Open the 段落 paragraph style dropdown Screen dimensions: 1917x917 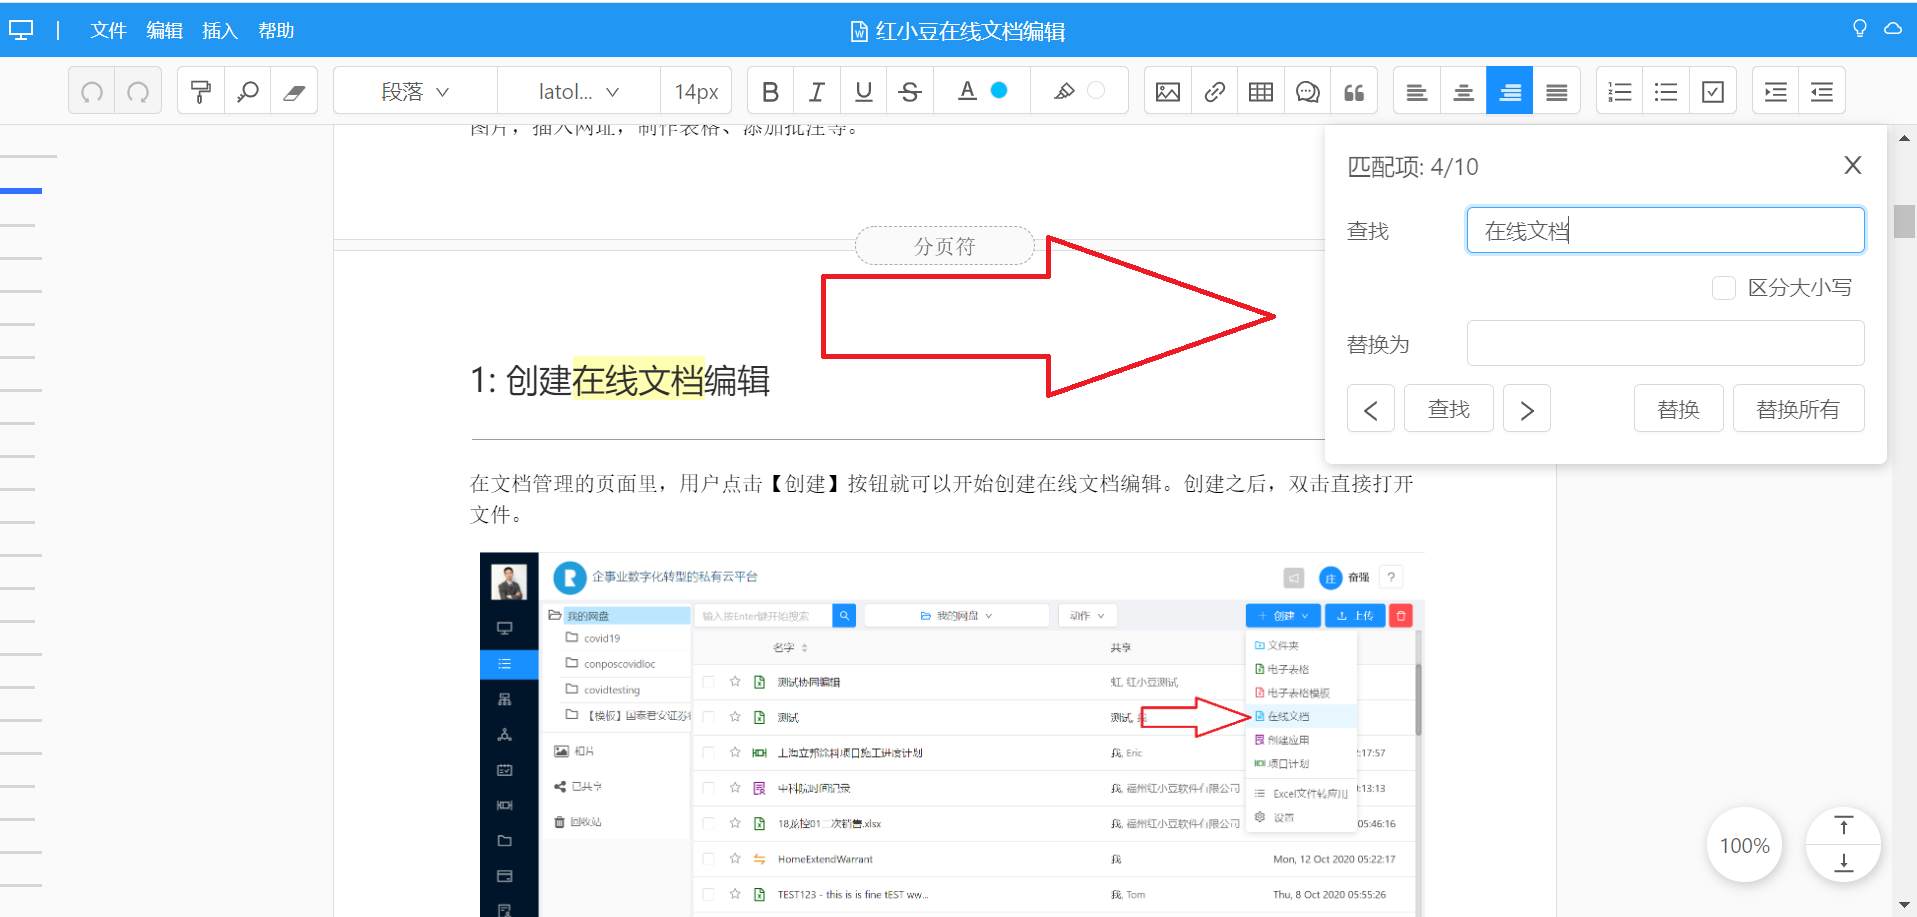(415, 92)
